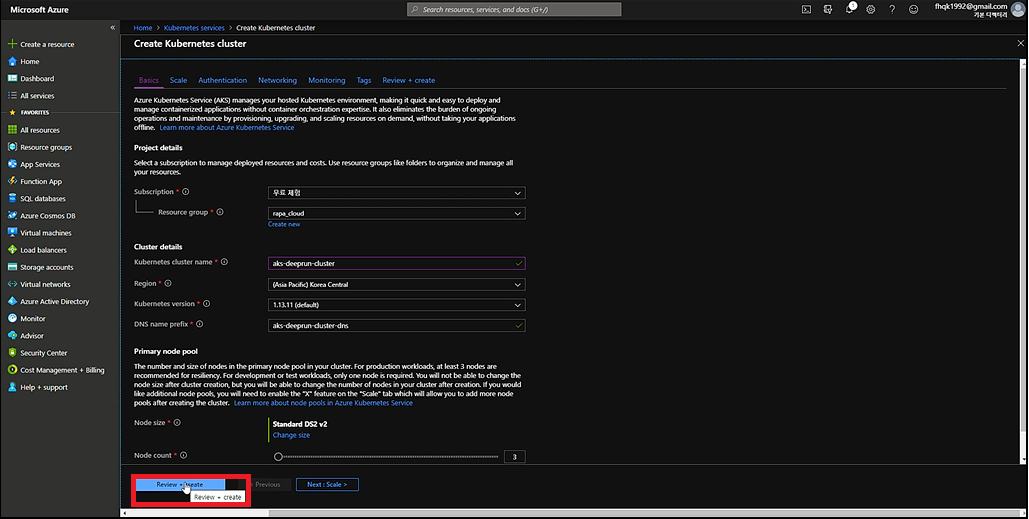Open Security Center shield icon
Screen dimensions: 1029x519
tap(12, 352)
